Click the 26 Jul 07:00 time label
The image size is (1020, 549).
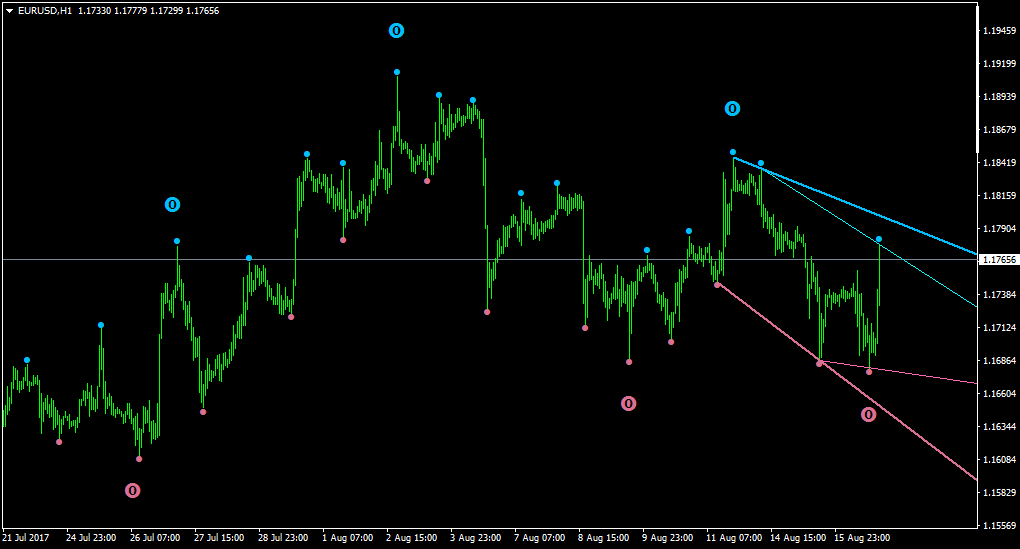[155, 538]
